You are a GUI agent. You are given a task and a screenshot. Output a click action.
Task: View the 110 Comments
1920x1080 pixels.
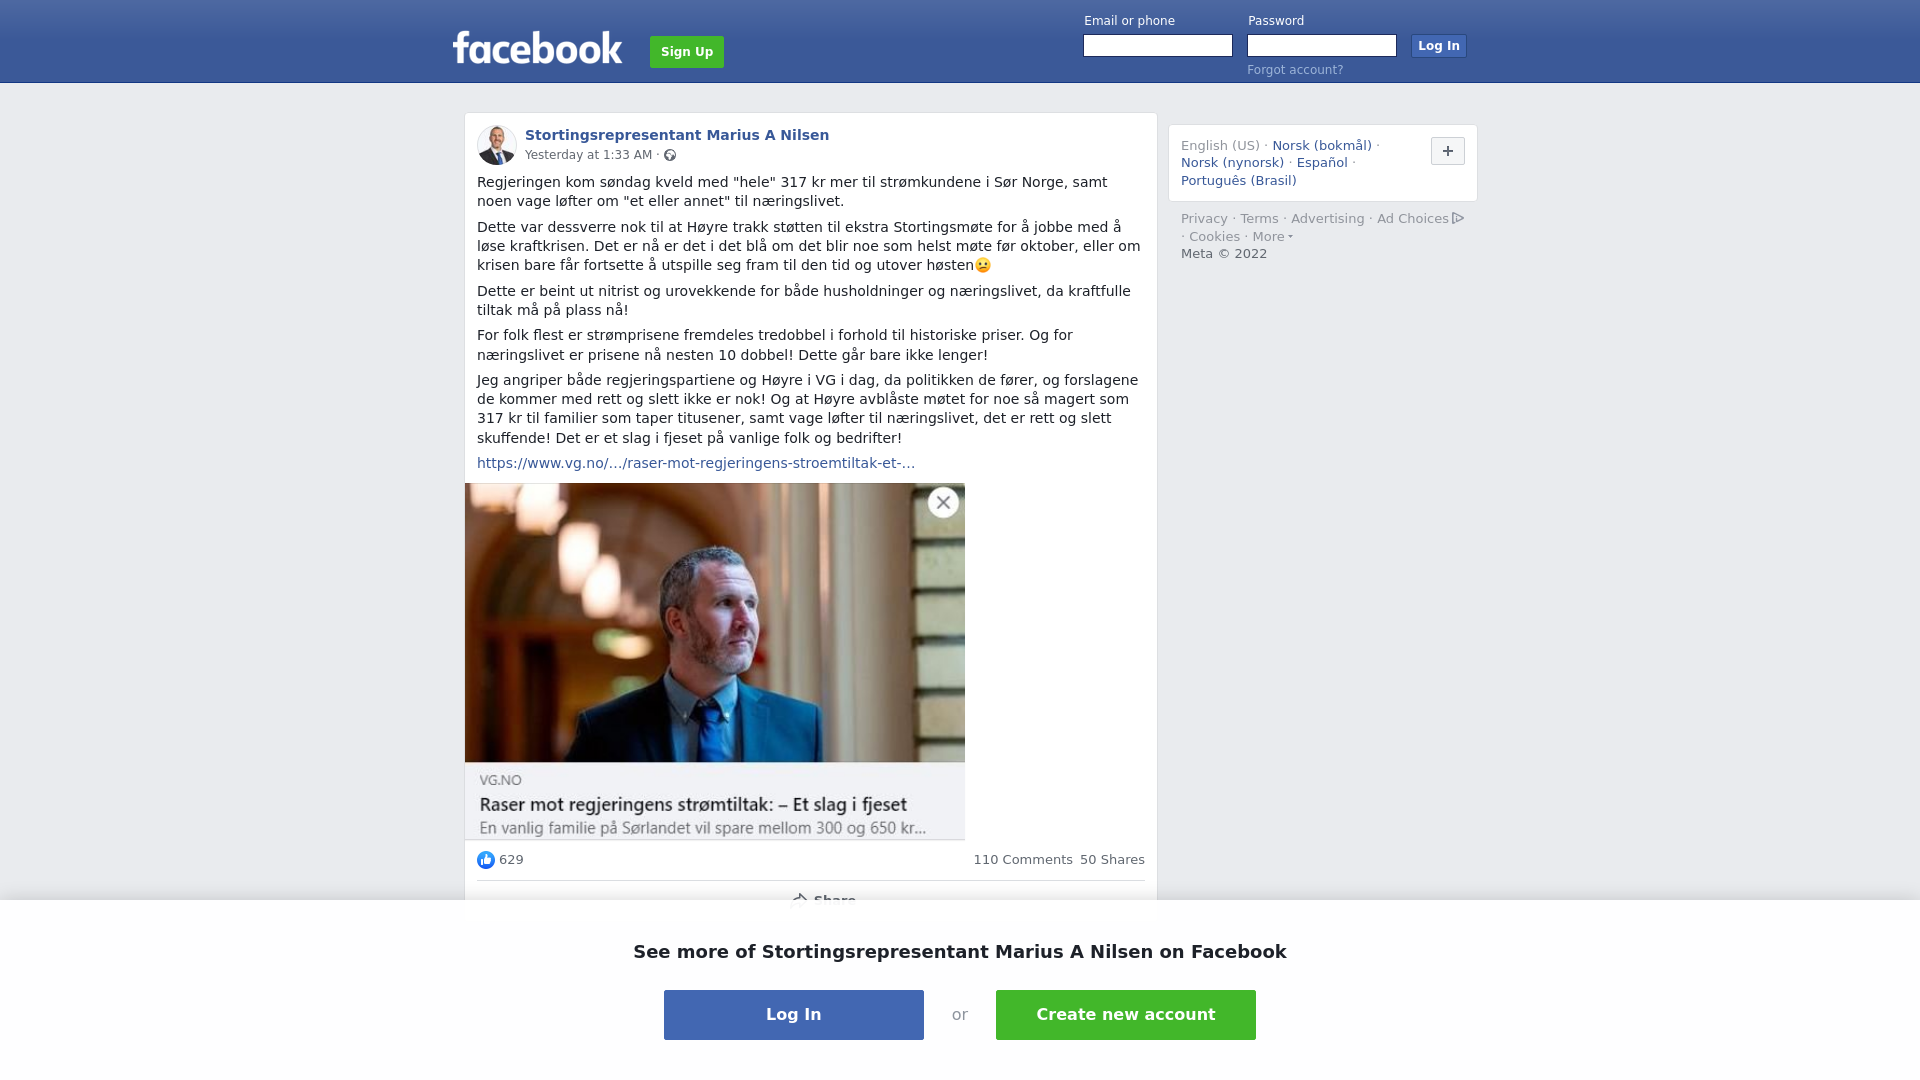click(1023, 860)
